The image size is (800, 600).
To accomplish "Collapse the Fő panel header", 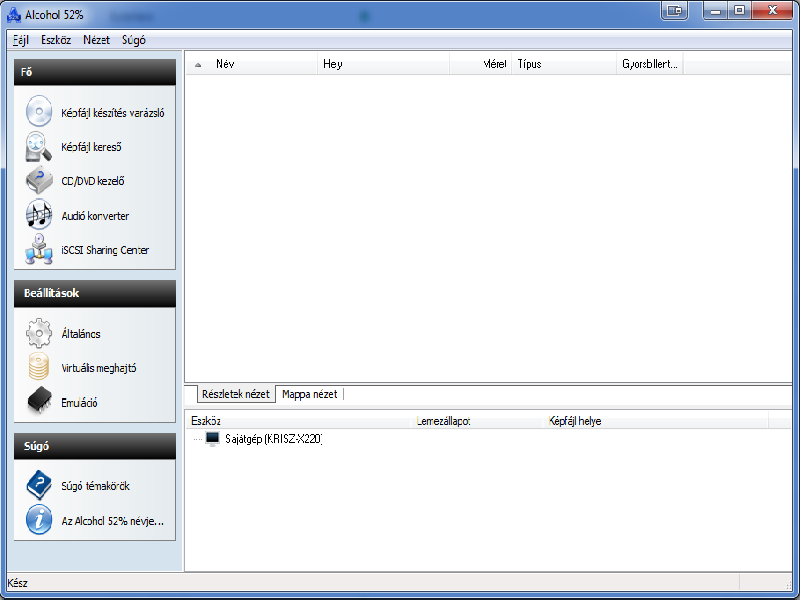I will 95,72.
